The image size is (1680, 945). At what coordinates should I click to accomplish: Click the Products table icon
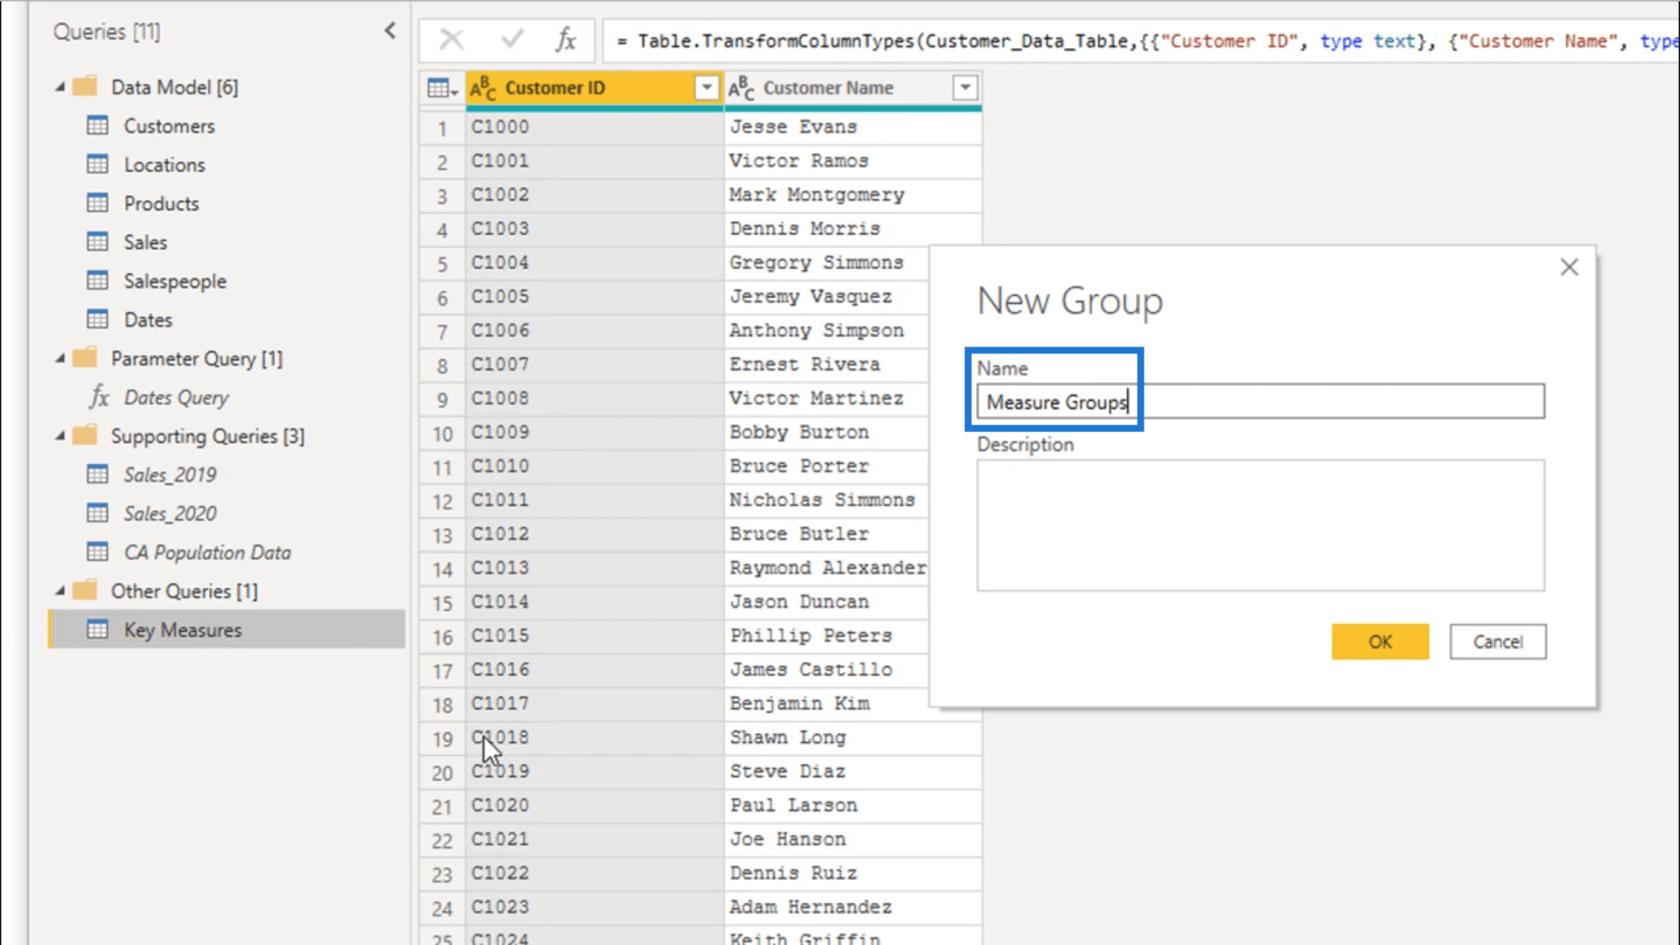pos(97,203)
